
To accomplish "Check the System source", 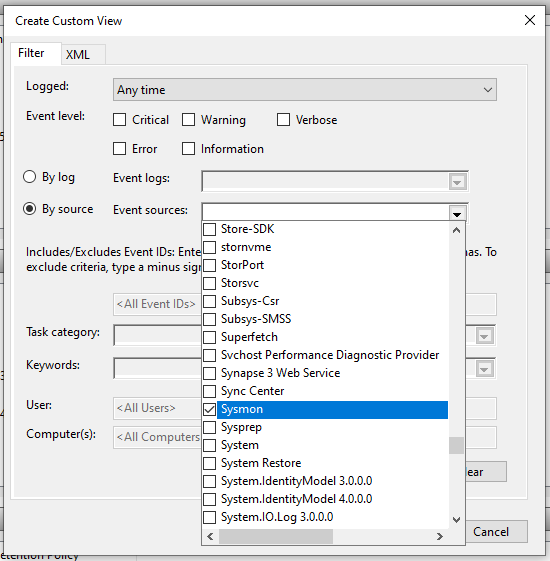I will click(x=210, y=445).
